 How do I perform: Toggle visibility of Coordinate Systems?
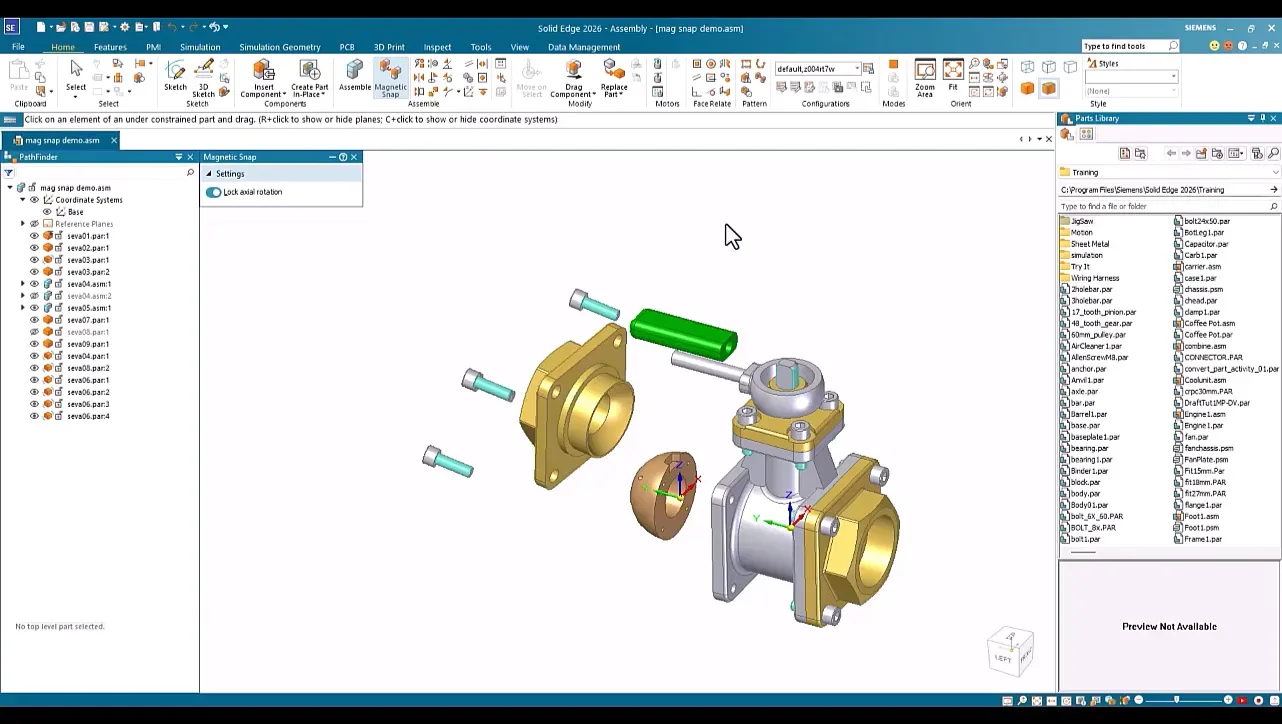[x=34, y=200]
